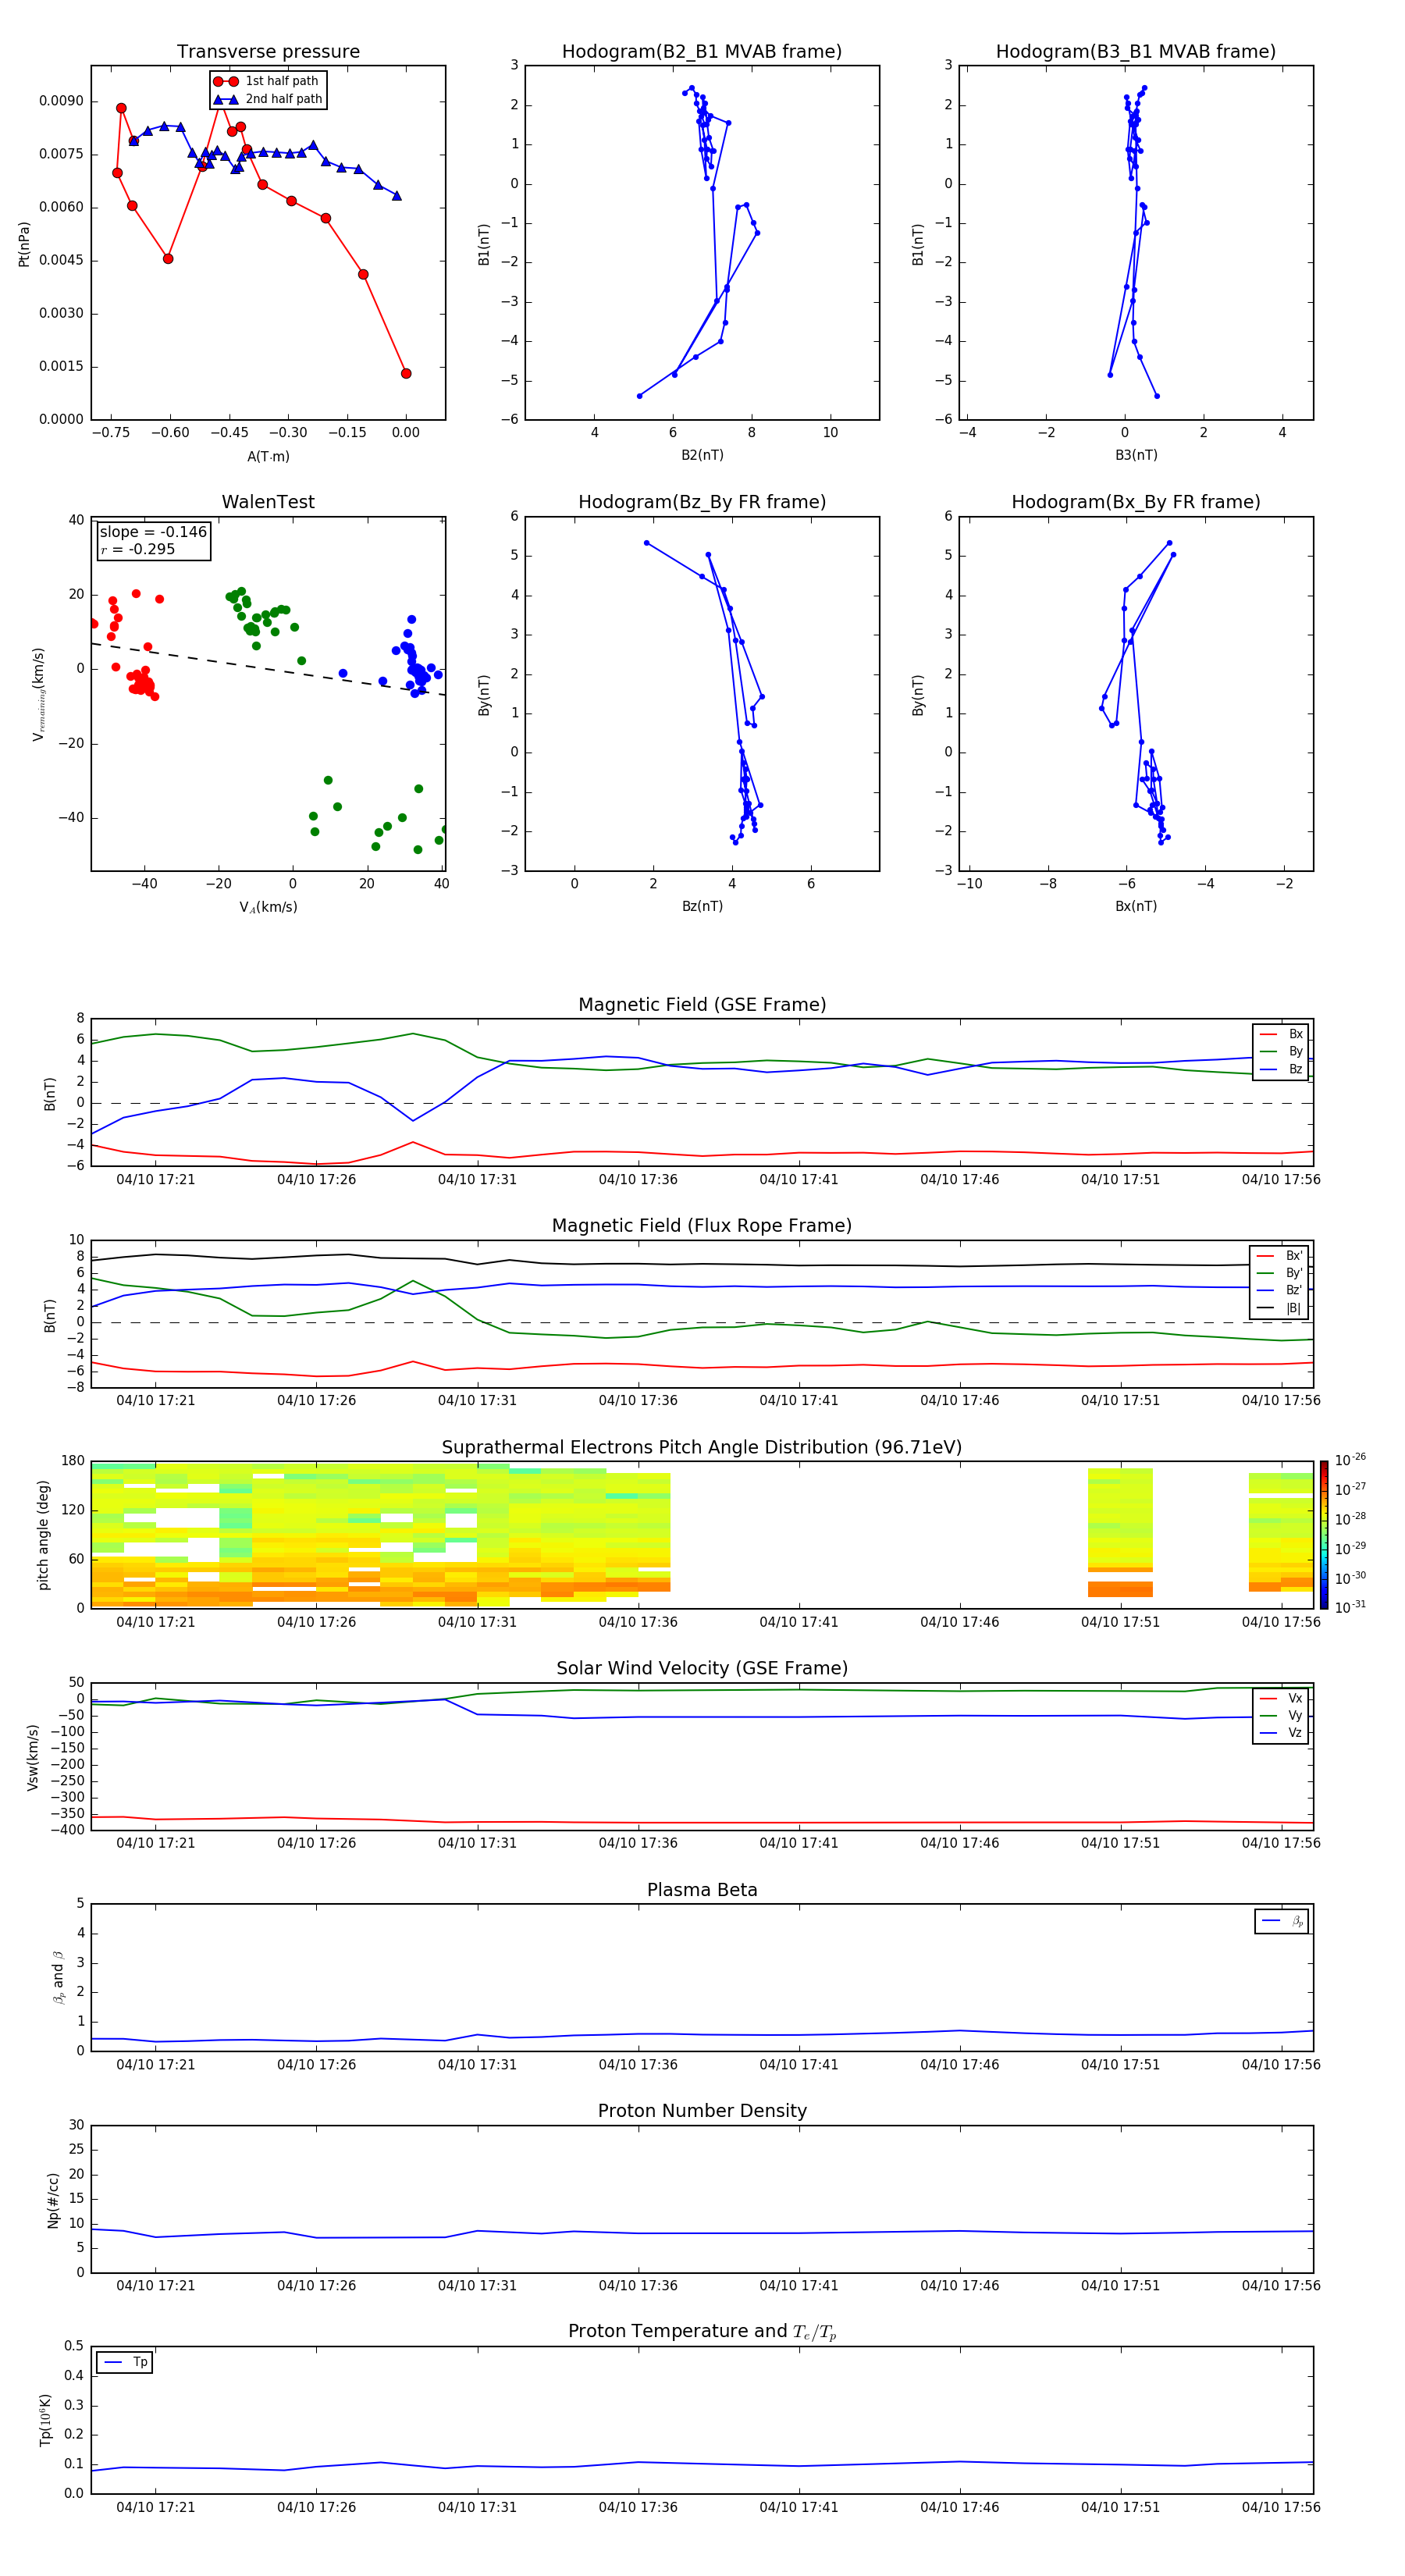Select the "Proton Temperature and Te/Tp" title
The height and width of the screenshot is (2576, 1405).
tap(702, 2332)
